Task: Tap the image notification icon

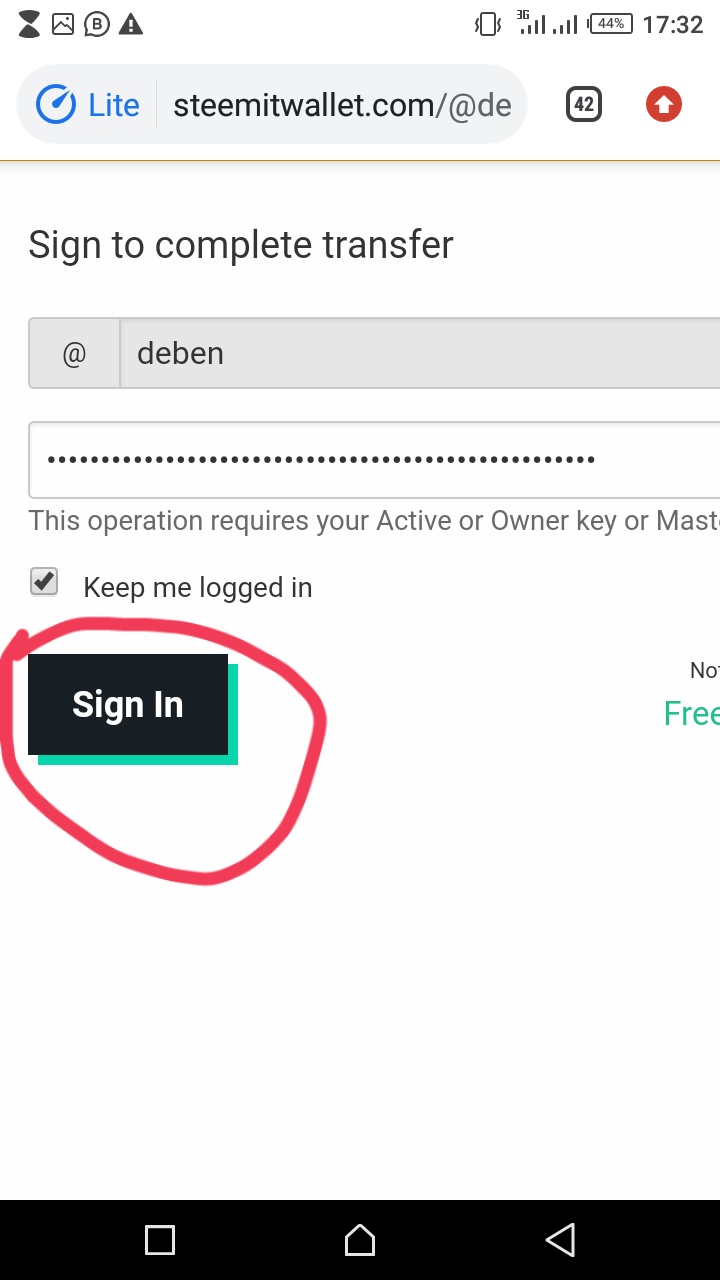Action: [x=63, y=24]
